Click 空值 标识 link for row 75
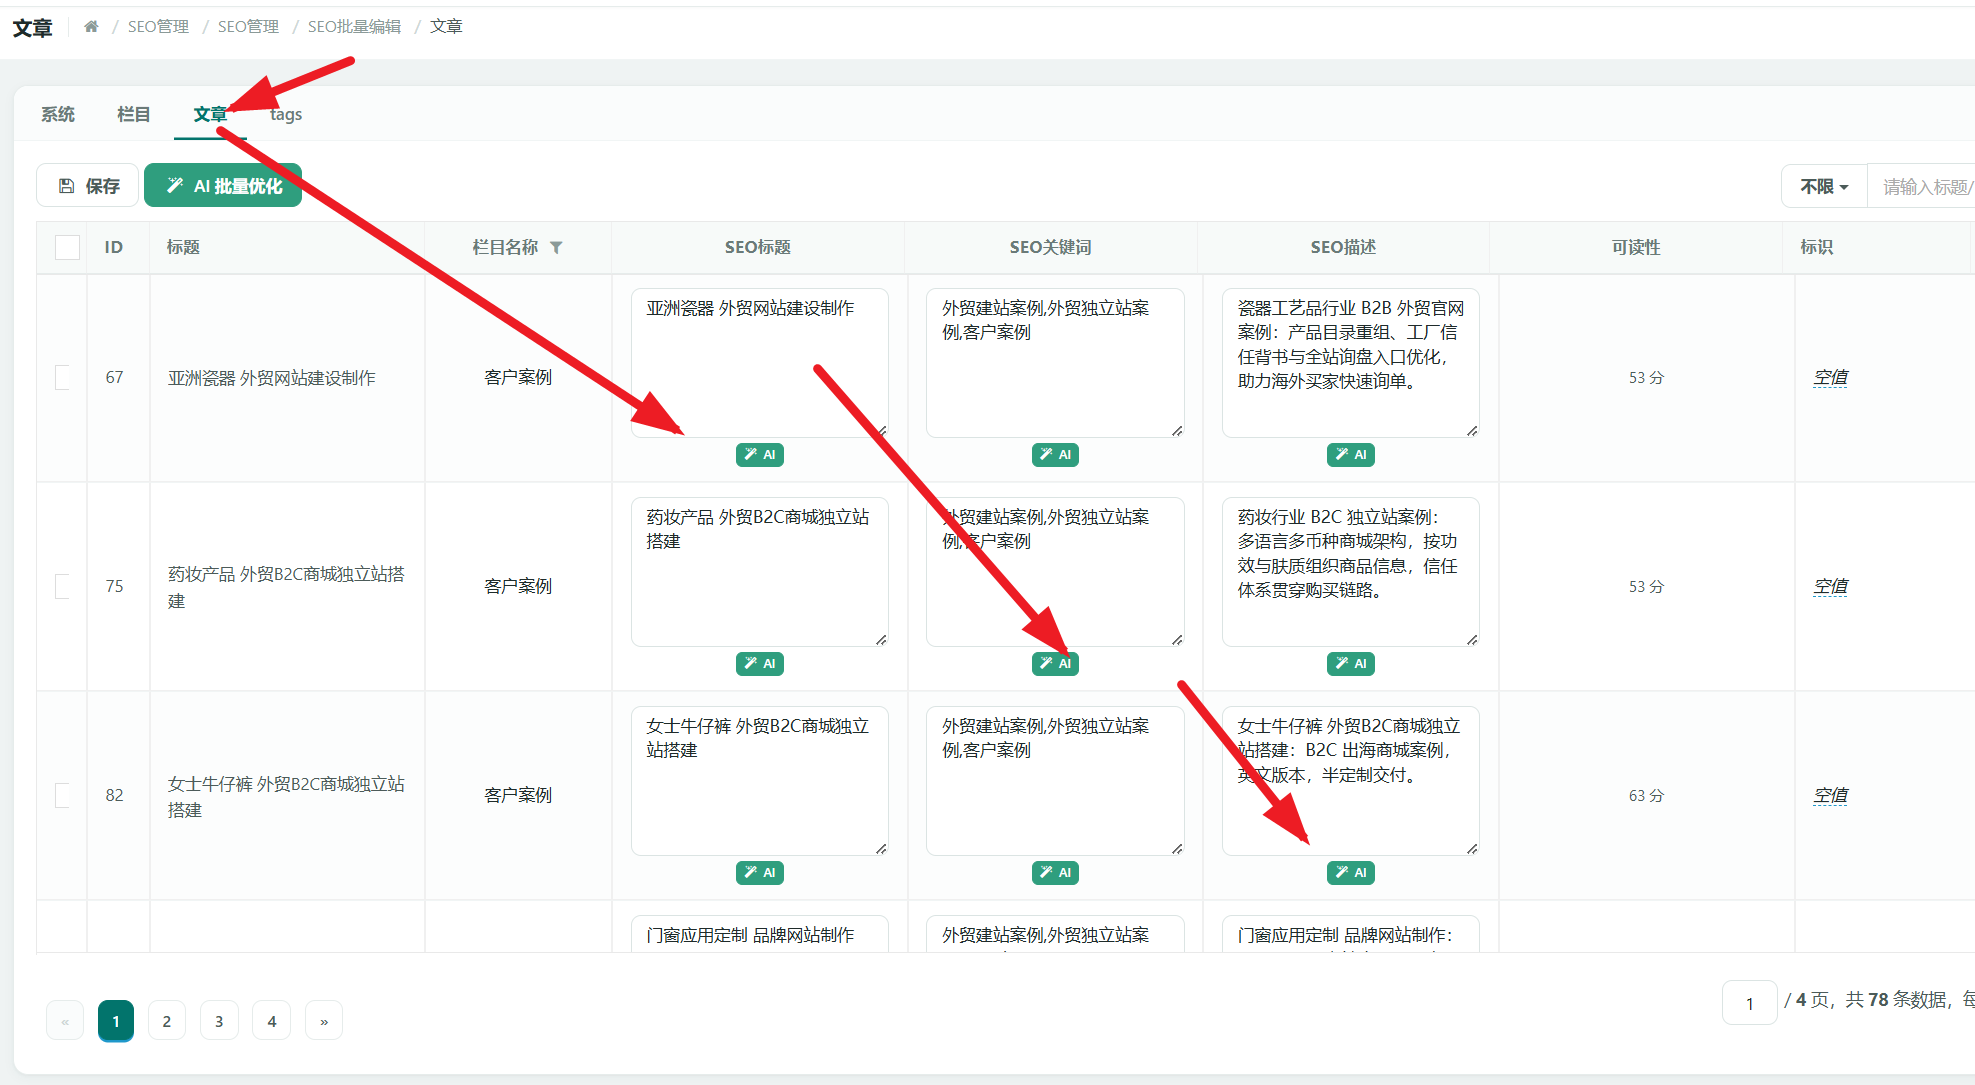Image resolution: width=1975 pixels, height=1085 pixels. [x=1830, y=586]
